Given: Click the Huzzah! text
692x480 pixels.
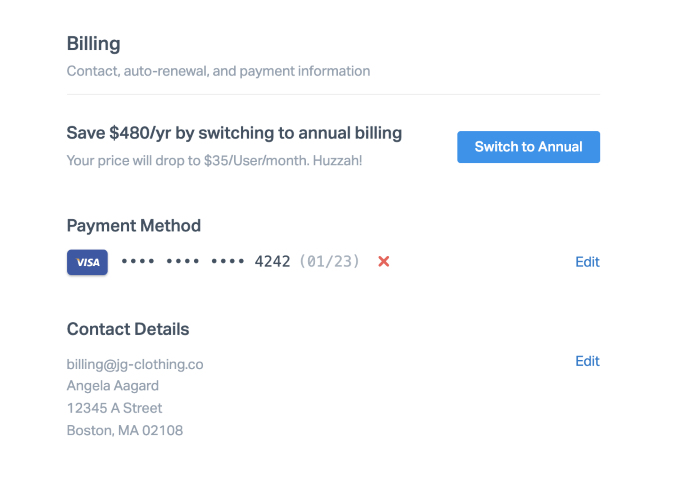Looking at the screenshot, I should click(x=337, y=160).
